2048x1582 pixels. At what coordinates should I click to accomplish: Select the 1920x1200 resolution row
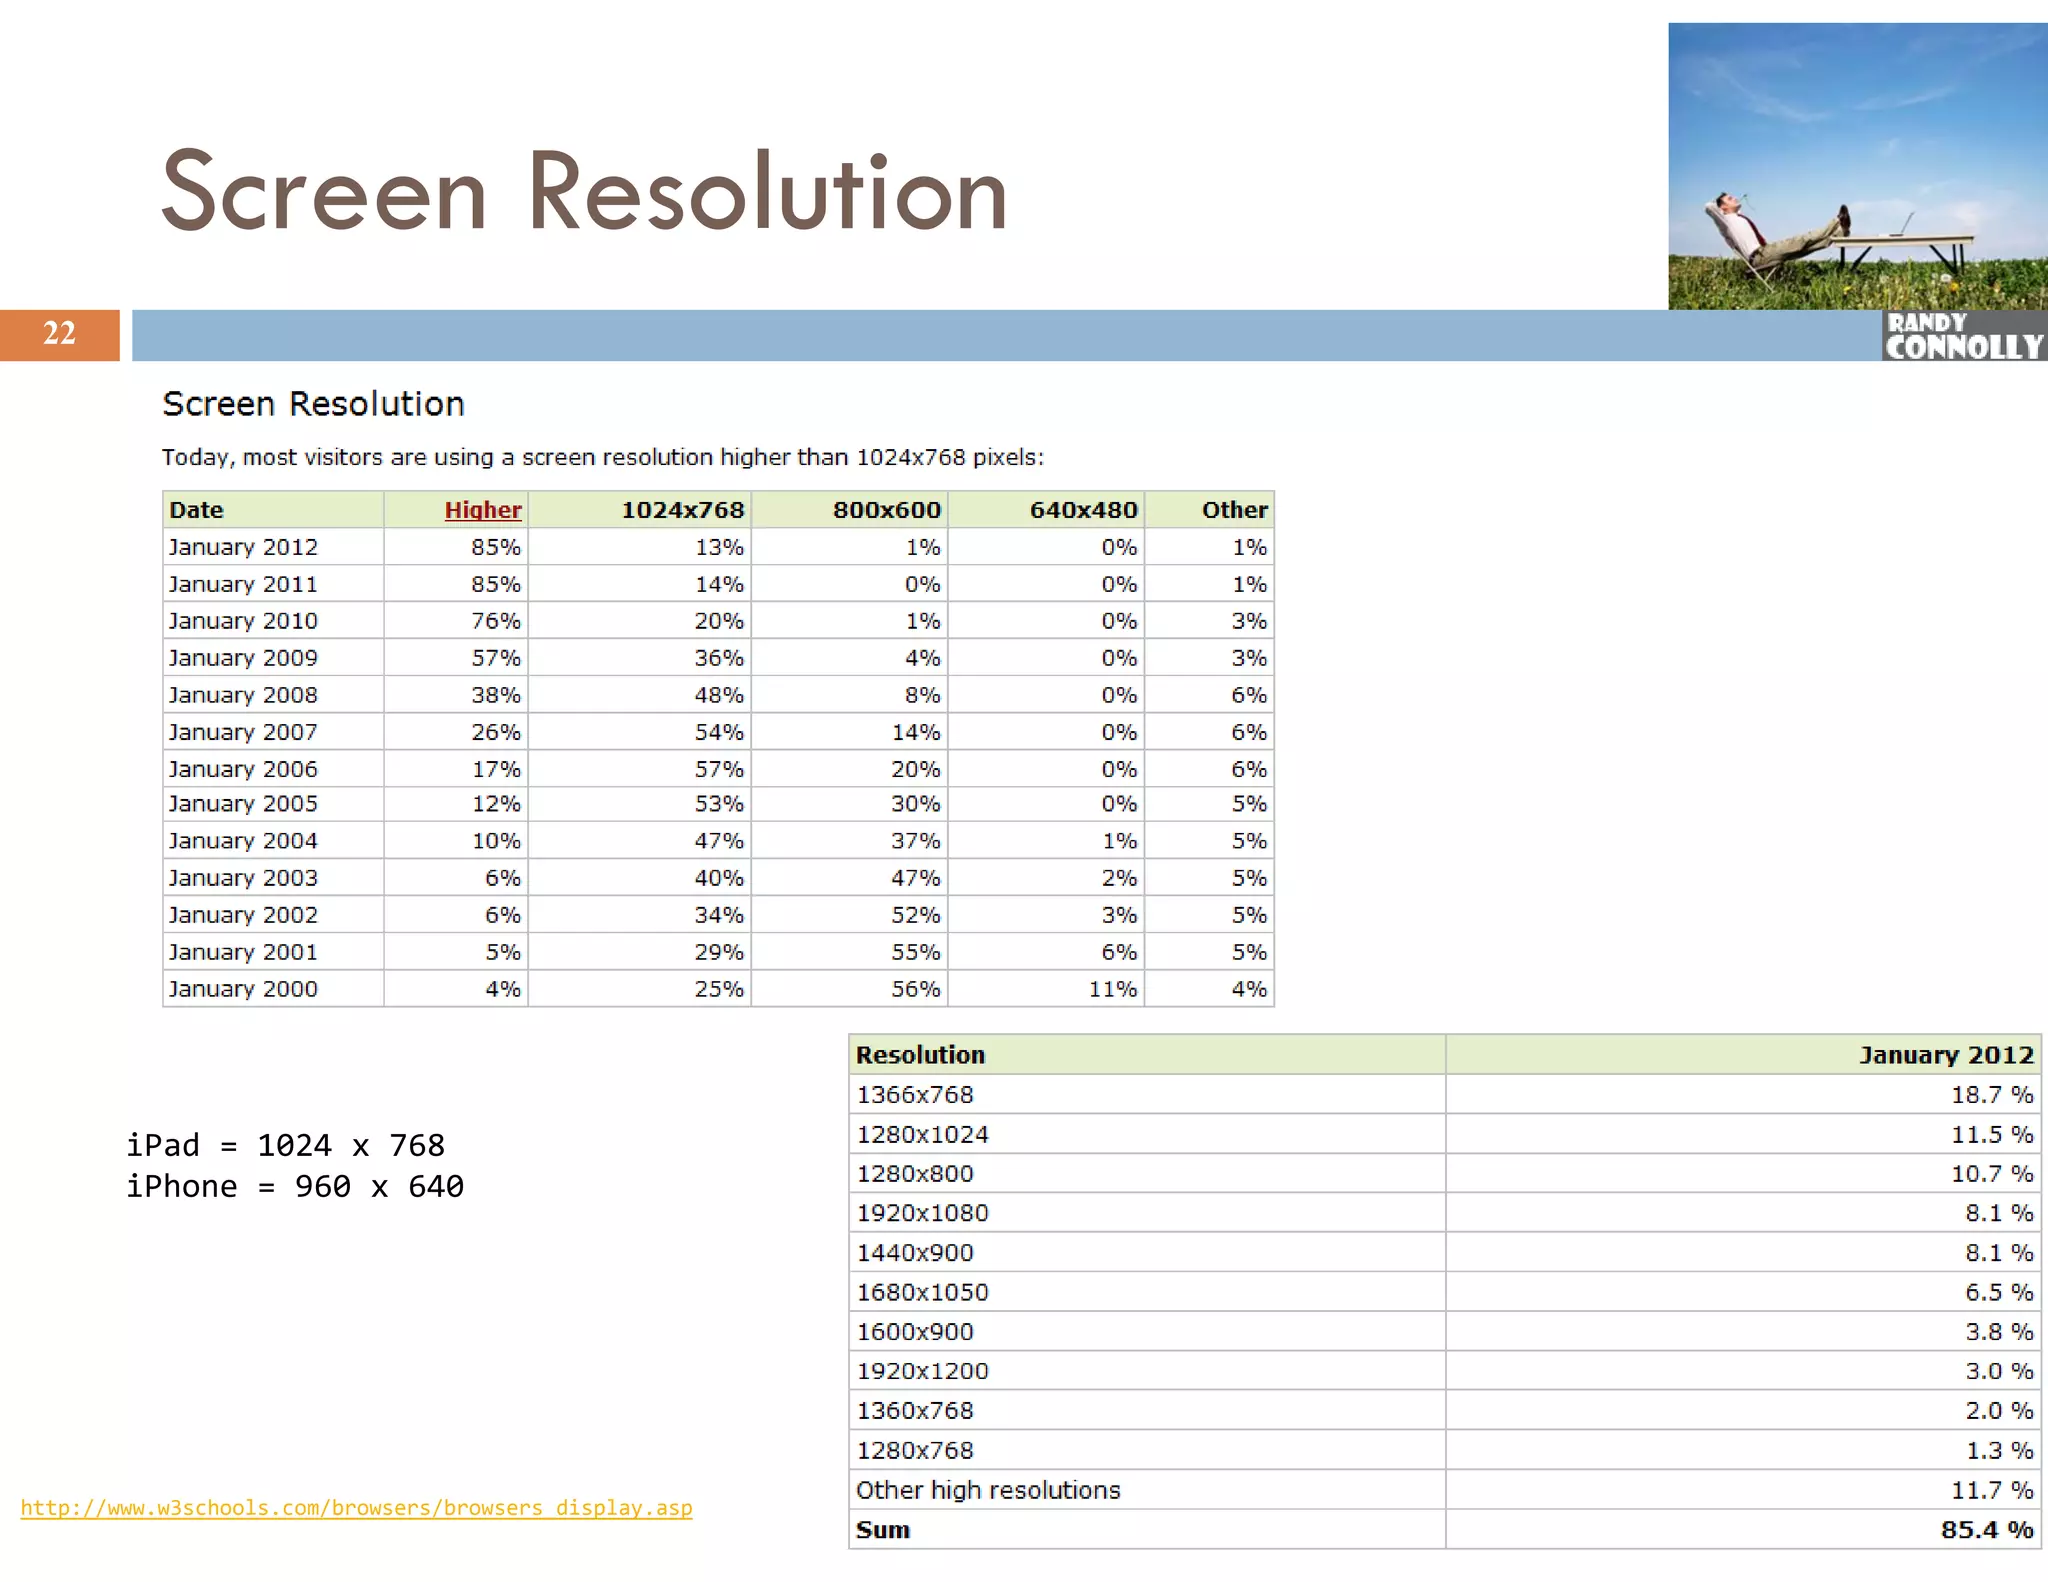[1445, 1371]
